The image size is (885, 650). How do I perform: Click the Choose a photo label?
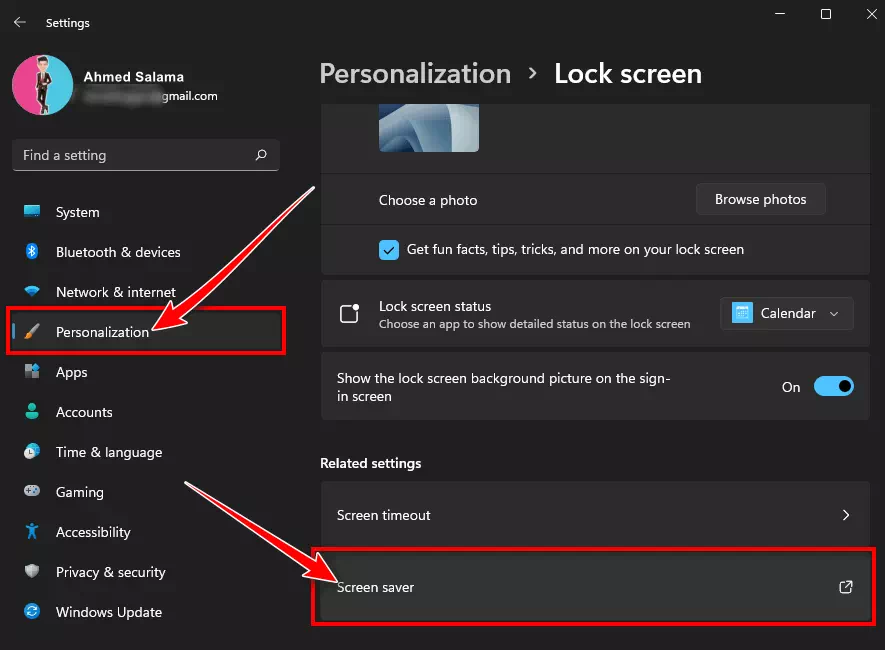point(428,200)
